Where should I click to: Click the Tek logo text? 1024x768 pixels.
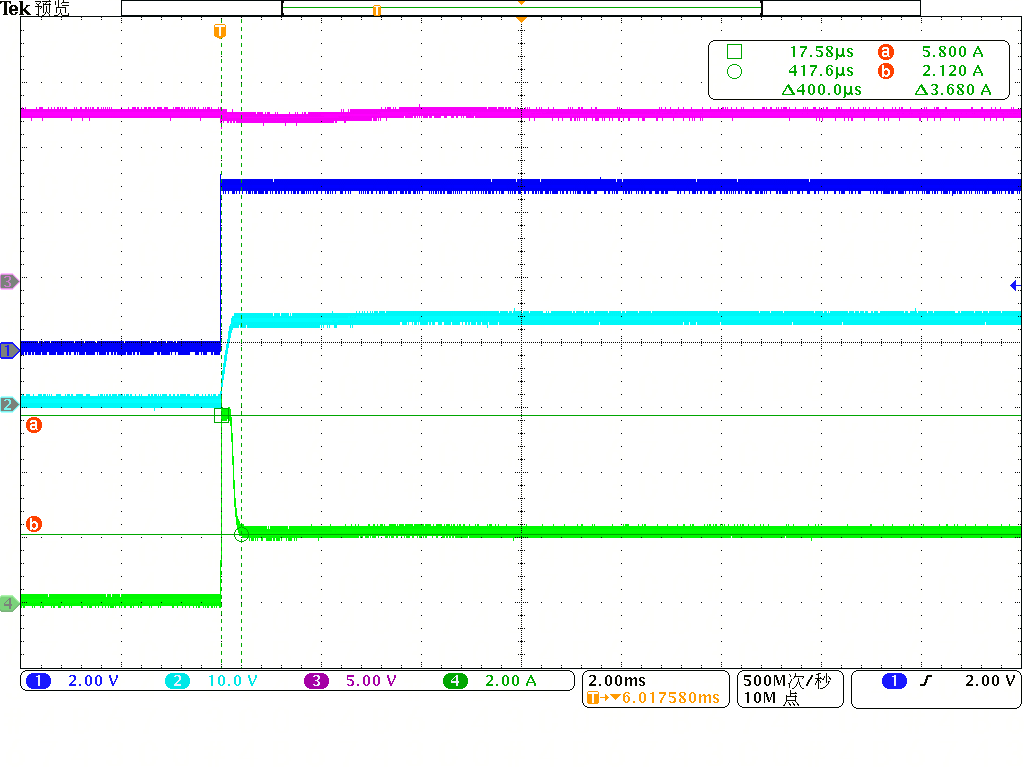point(16,8)
